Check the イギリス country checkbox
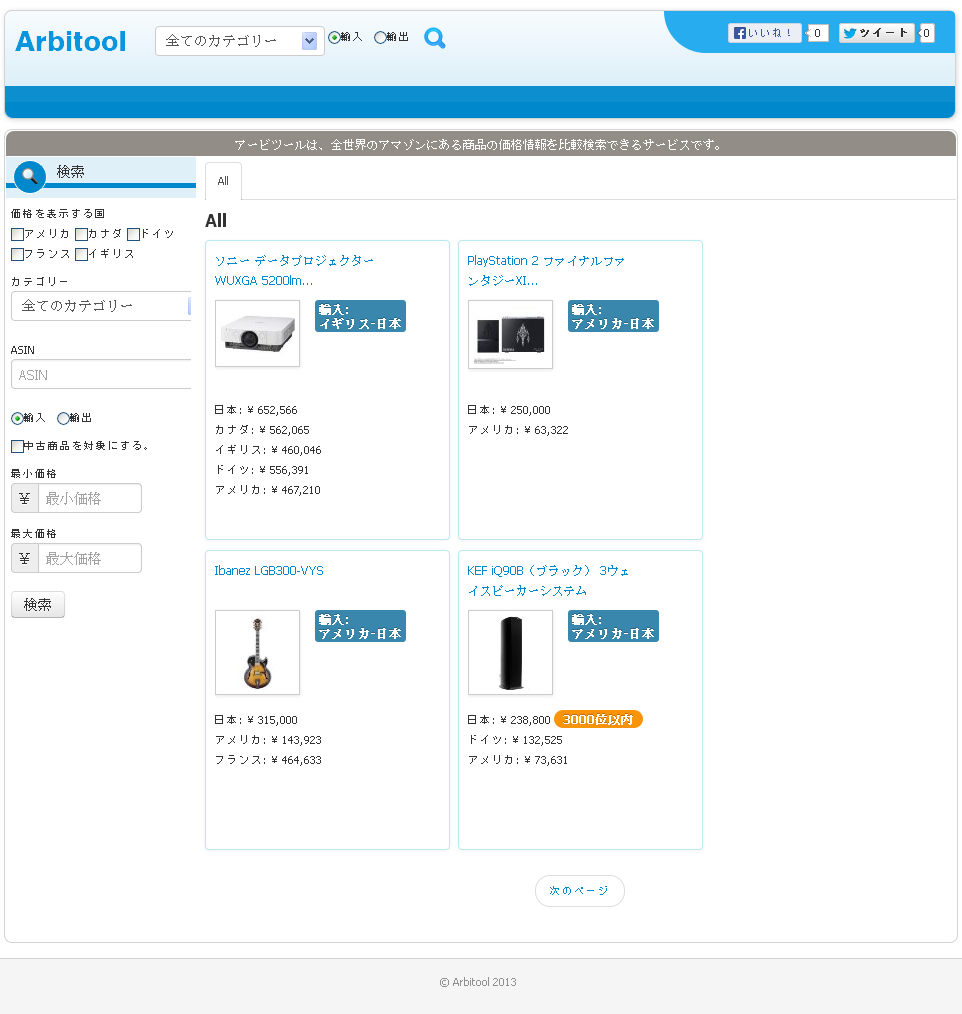 point(81,254)
